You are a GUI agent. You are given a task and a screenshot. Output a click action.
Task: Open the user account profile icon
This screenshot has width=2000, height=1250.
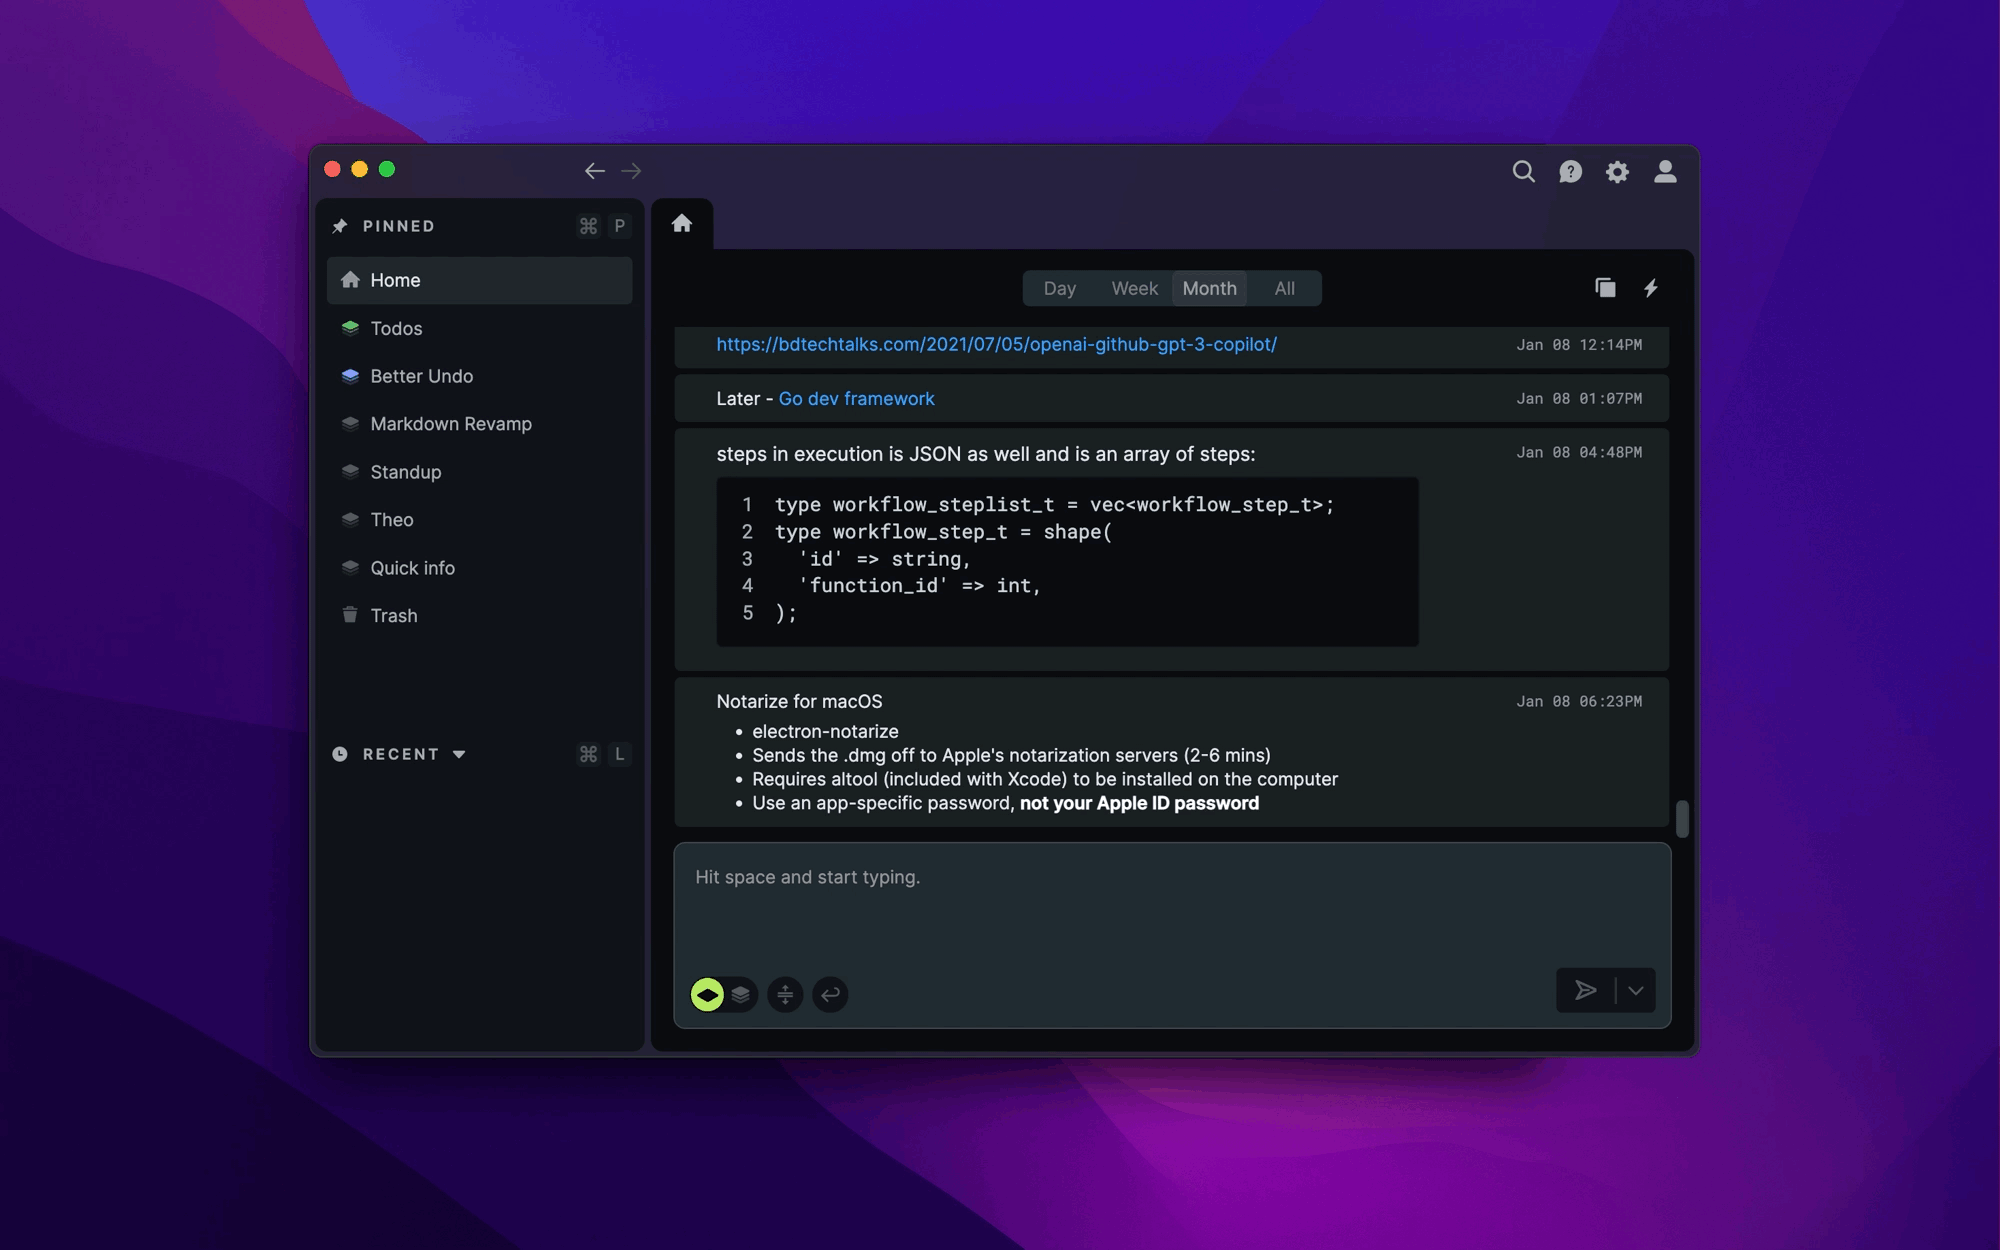[x=1665, y=171]
